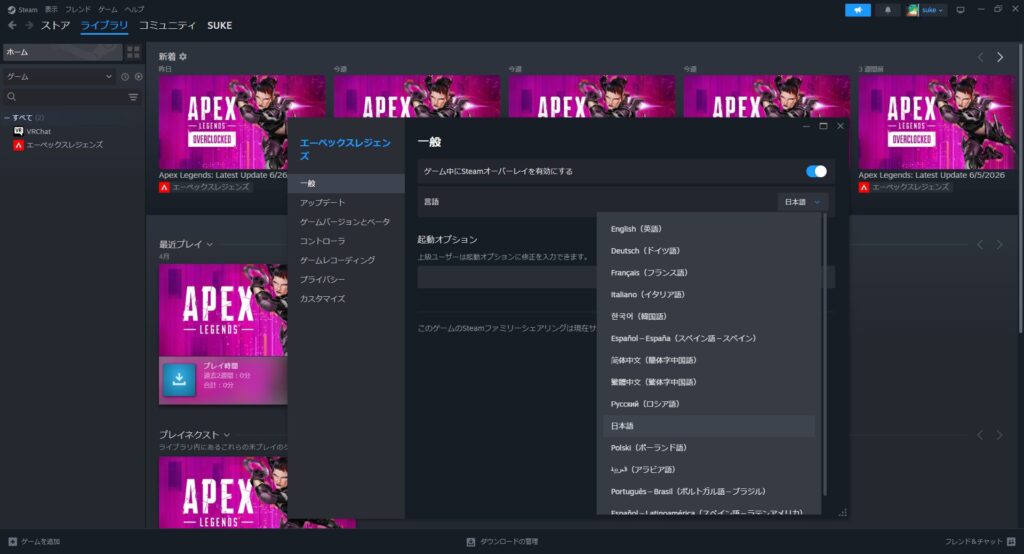
Task: Open the コントローラ properties tab
Action: [346, 241]
